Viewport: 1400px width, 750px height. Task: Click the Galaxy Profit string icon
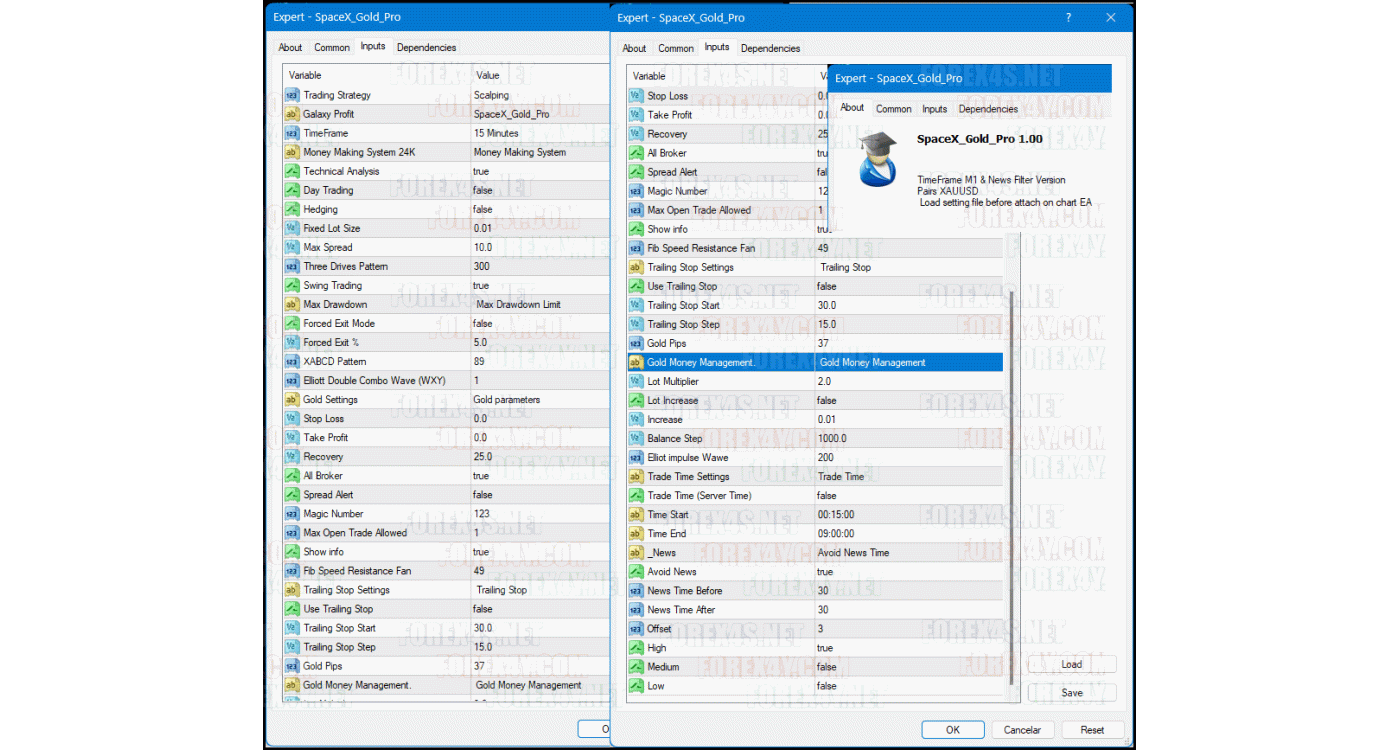tap(292, 114)
